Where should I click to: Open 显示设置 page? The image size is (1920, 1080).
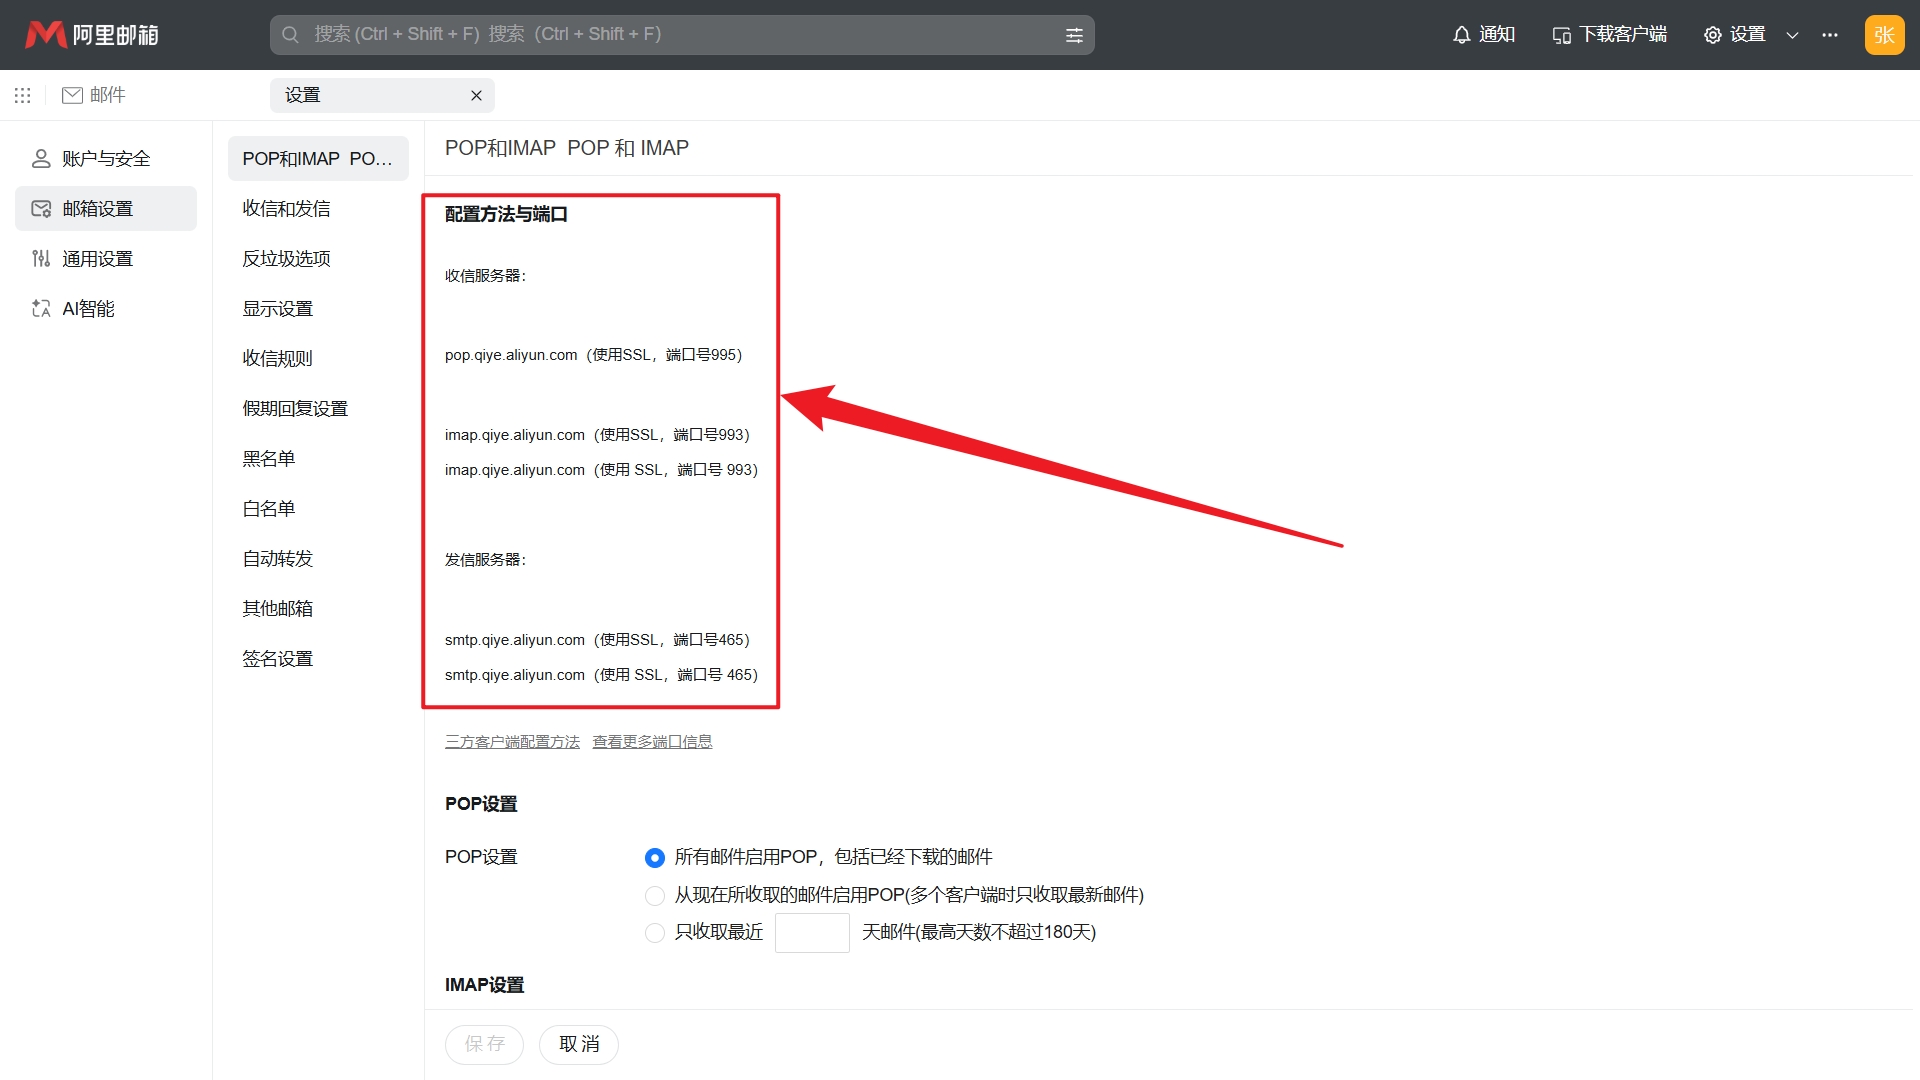point(318,308)
